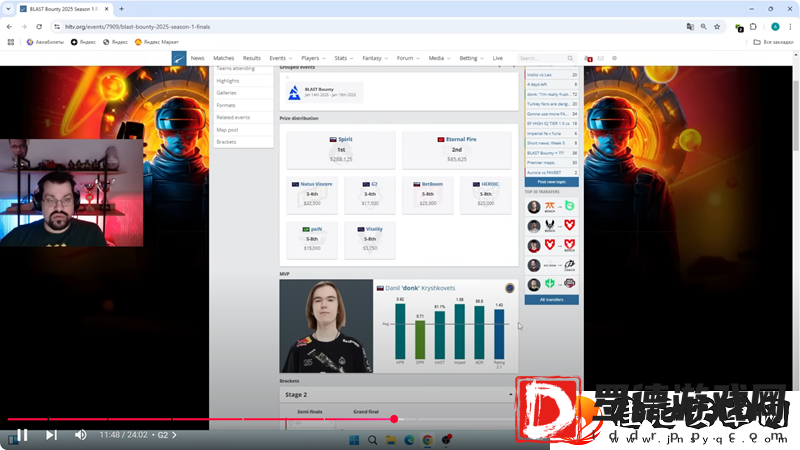This screenshot has width=800, height=450.
Task: Skip to the next video
Action: coord(51,435)
